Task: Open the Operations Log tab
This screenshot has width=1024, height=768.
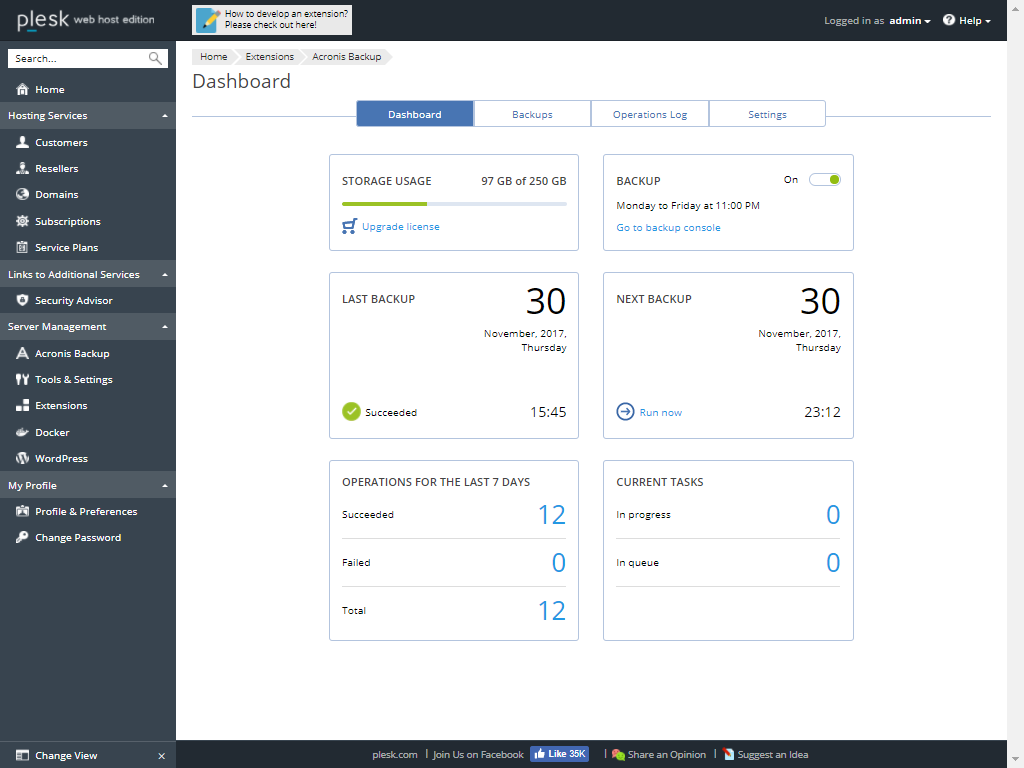Action: (649, 113)
